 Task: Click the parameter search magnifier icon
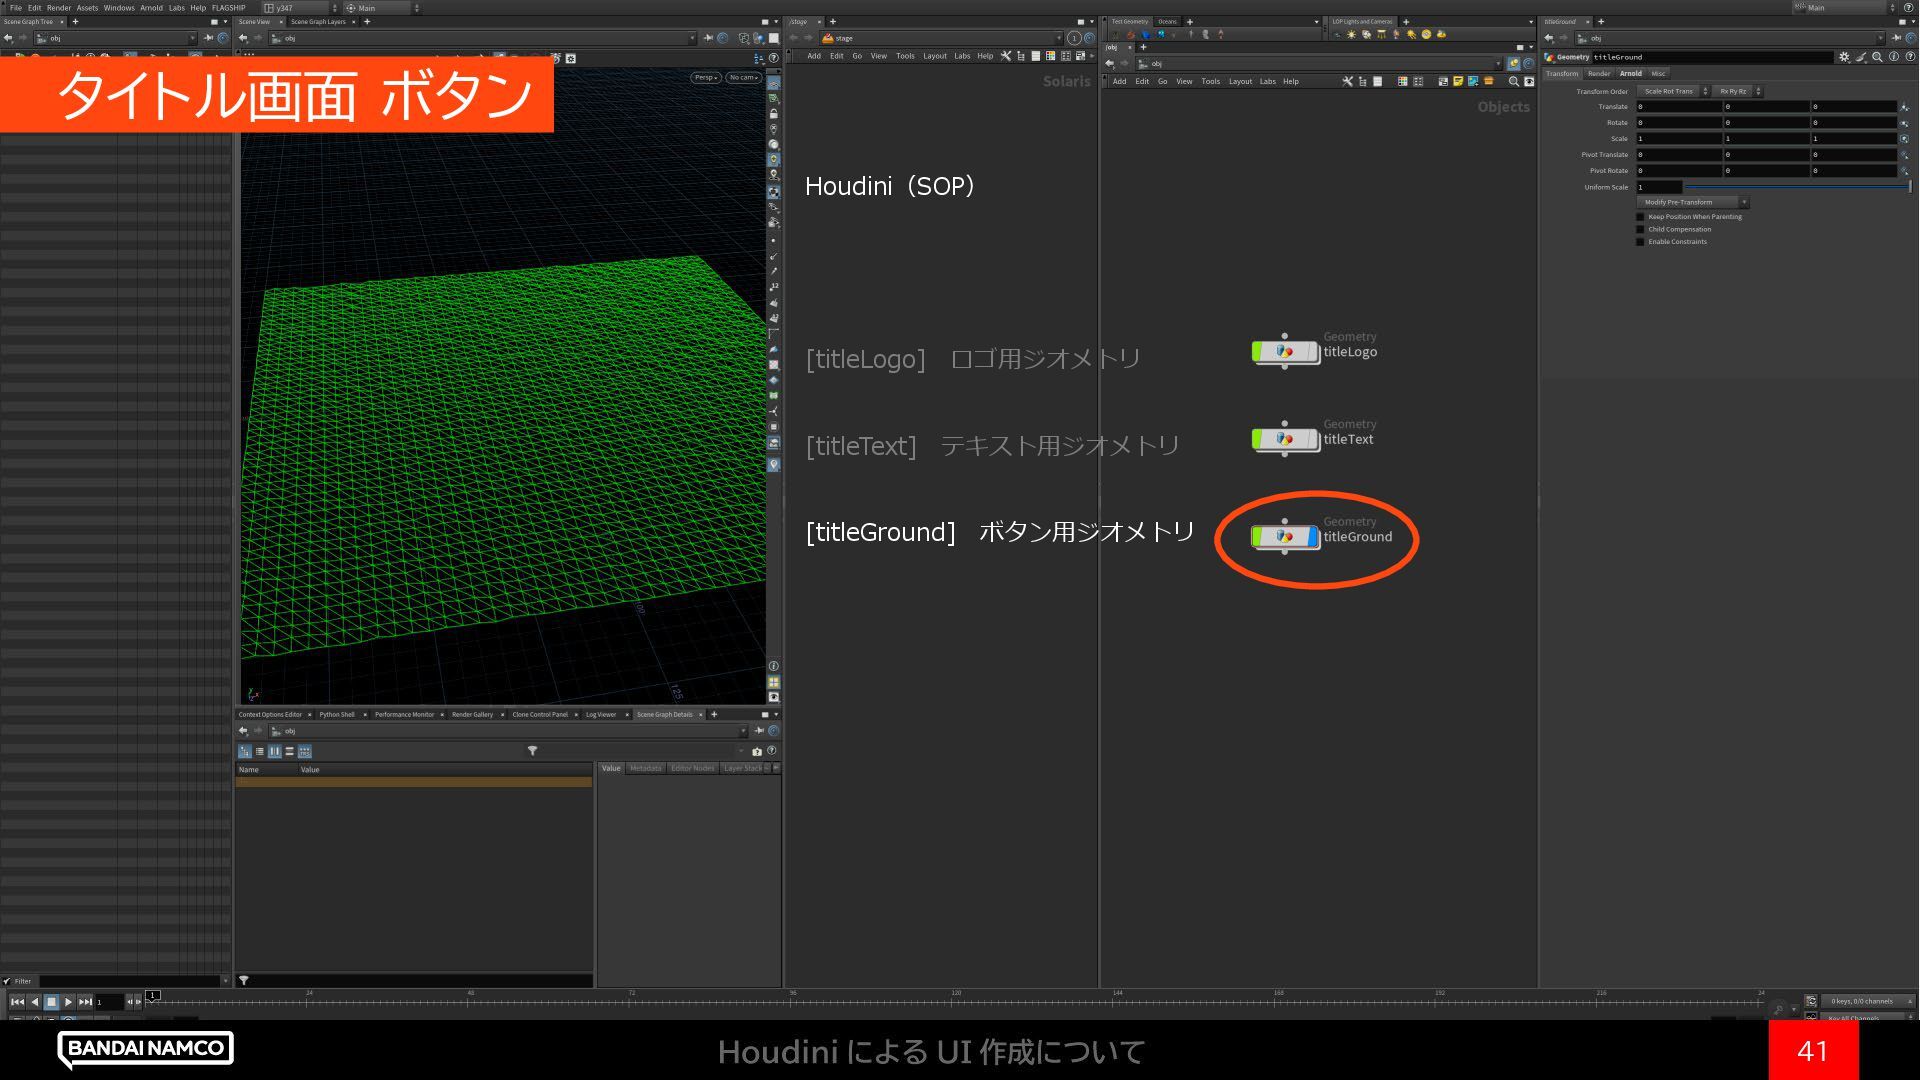pos(1877,57)
